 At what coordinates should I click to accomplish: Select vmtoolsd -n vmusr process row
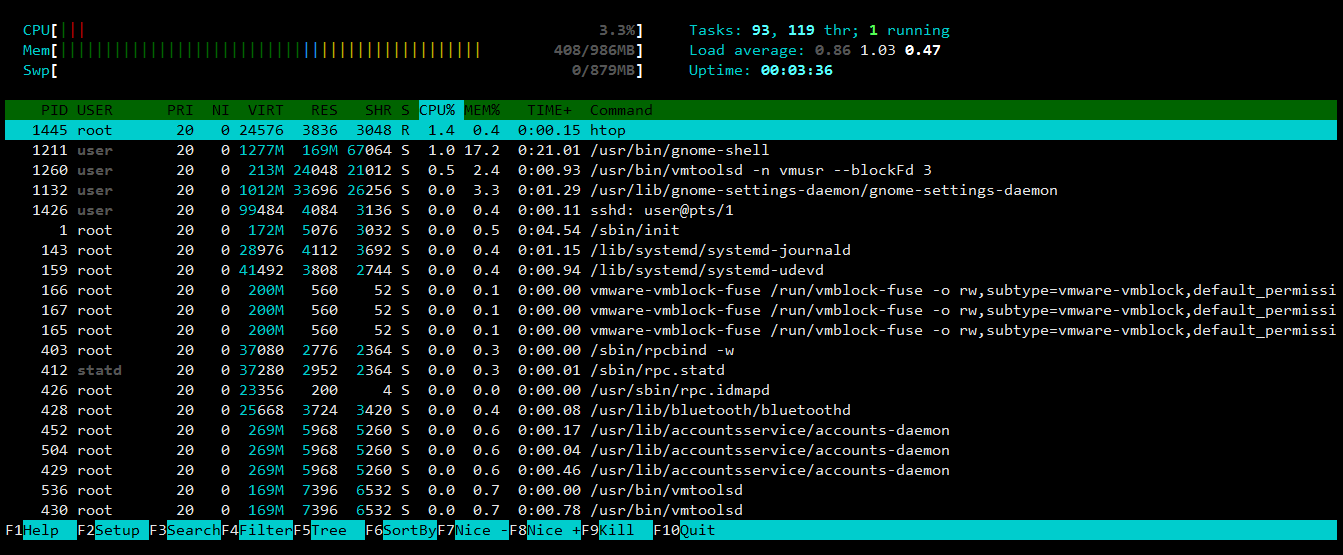(671, 170)
